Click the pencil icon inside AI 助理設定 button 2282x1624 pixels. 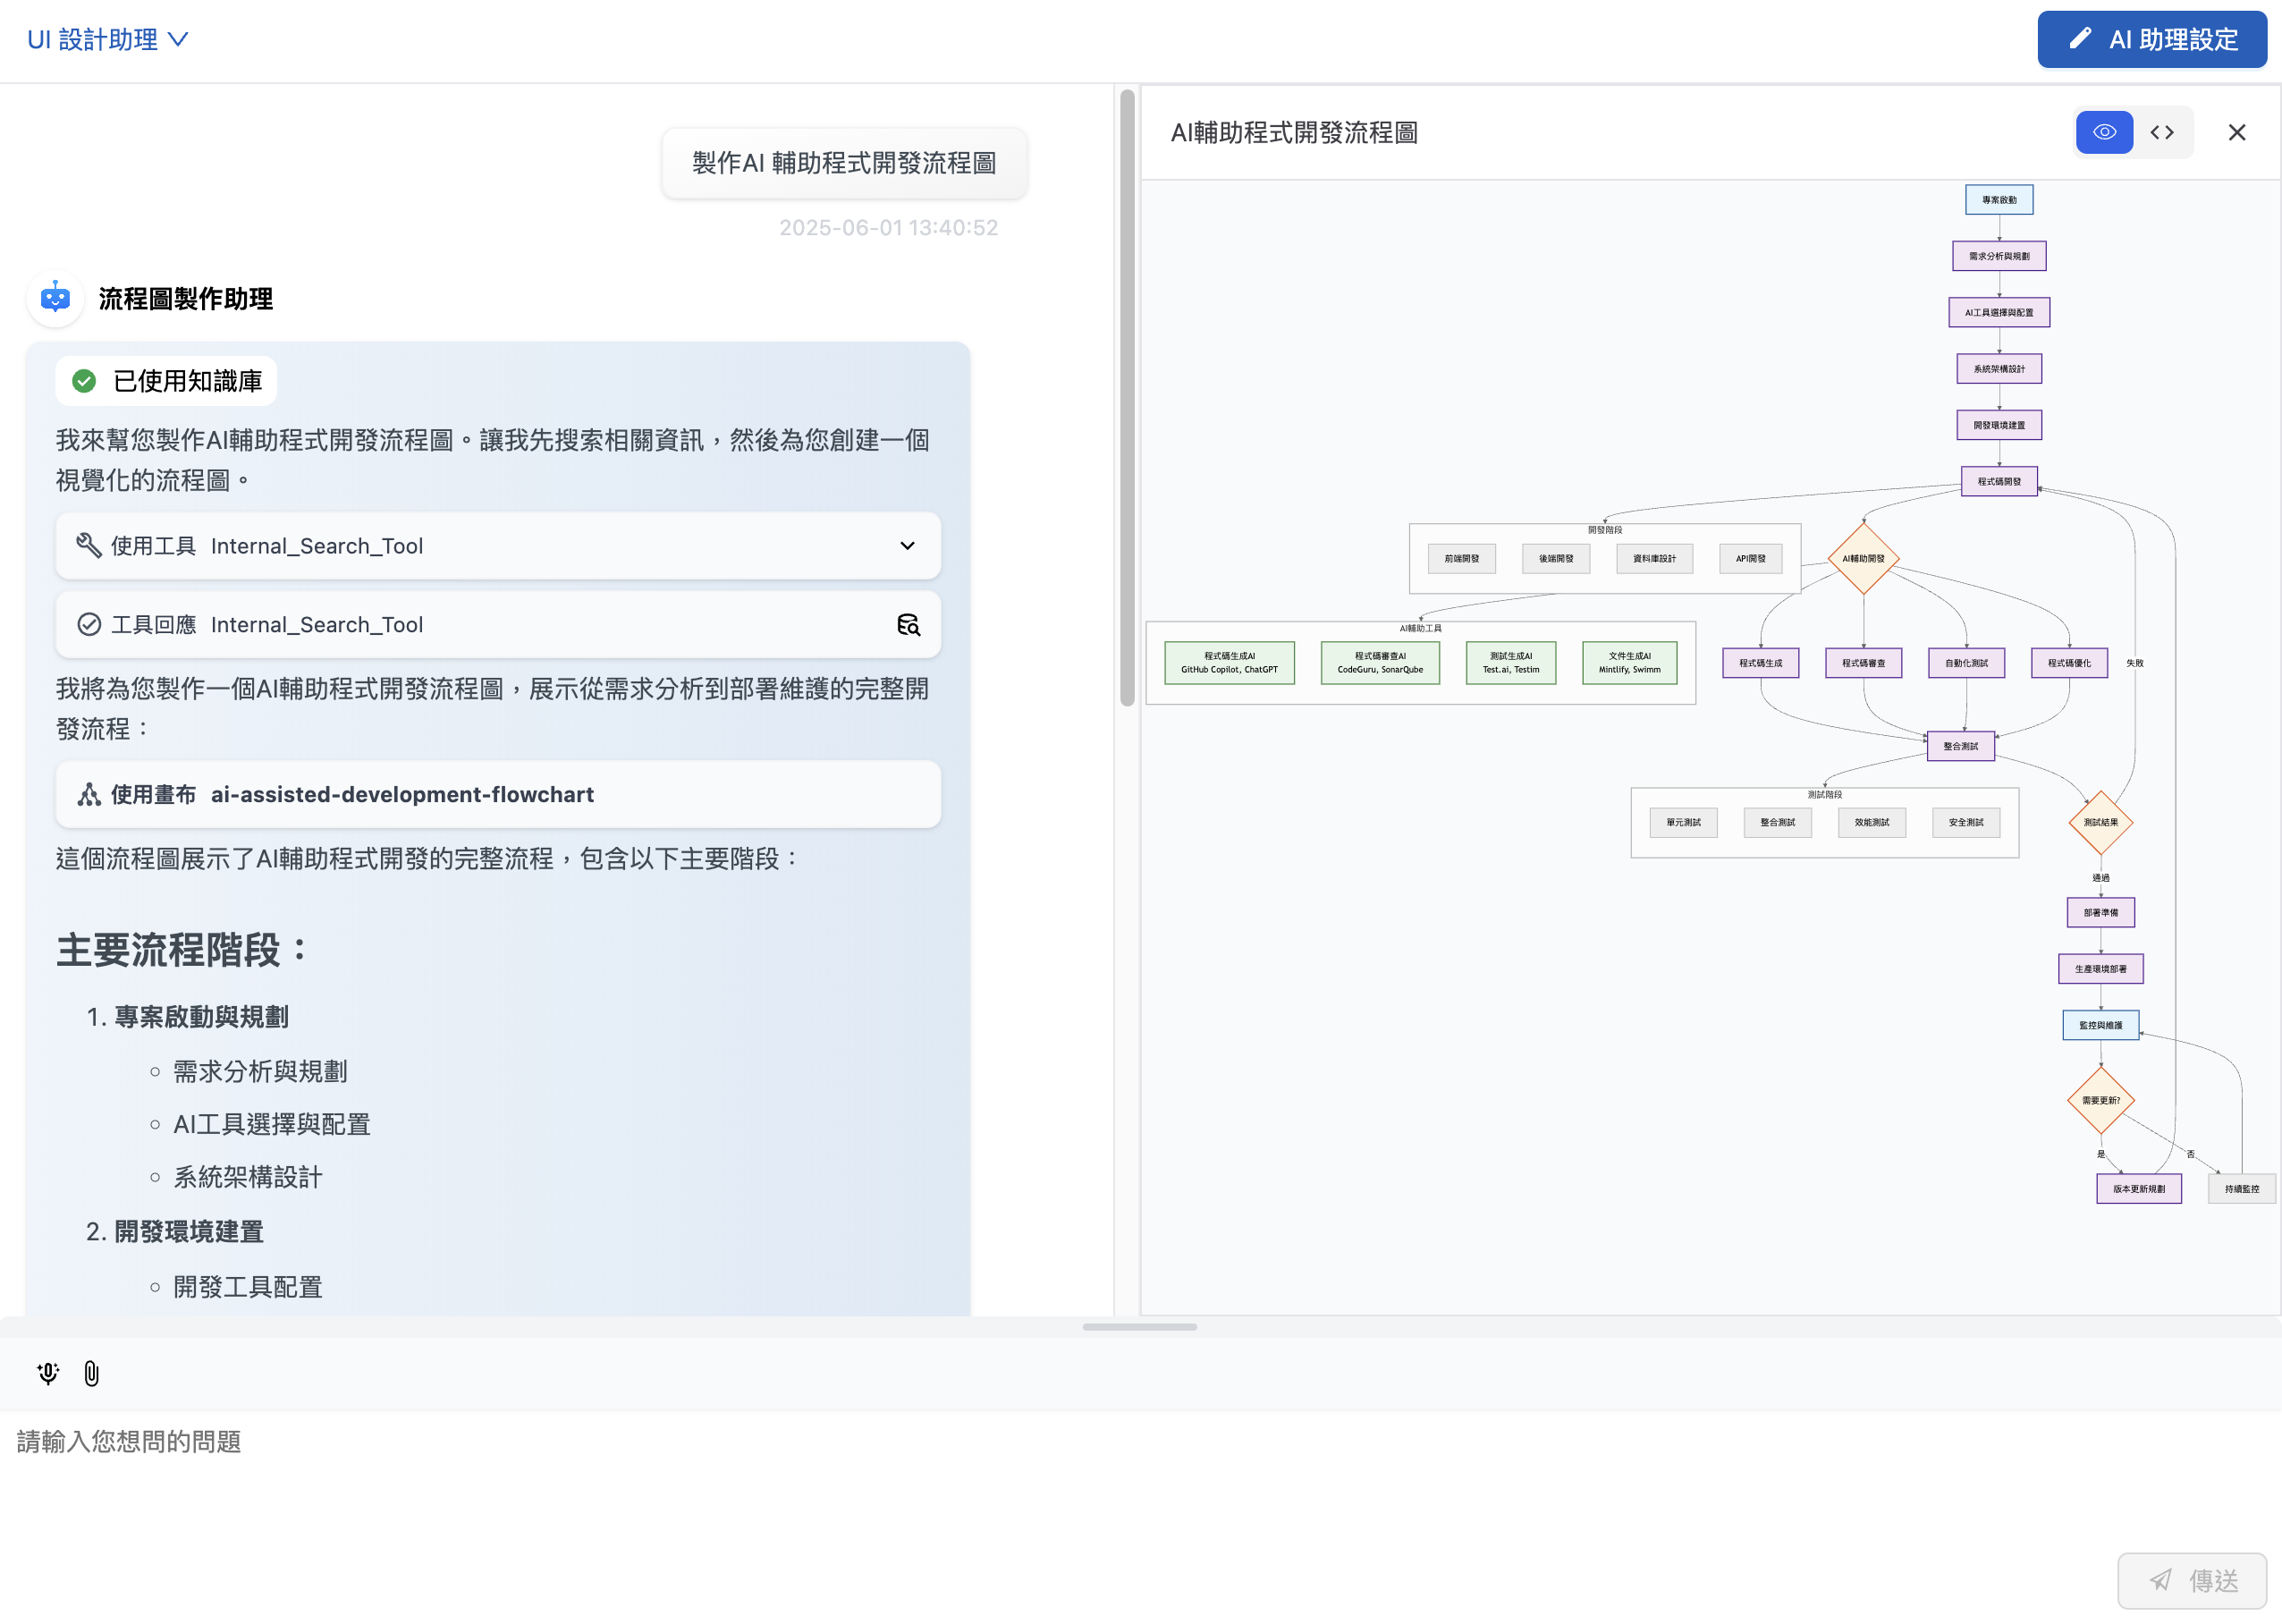tap(2080, 39)
